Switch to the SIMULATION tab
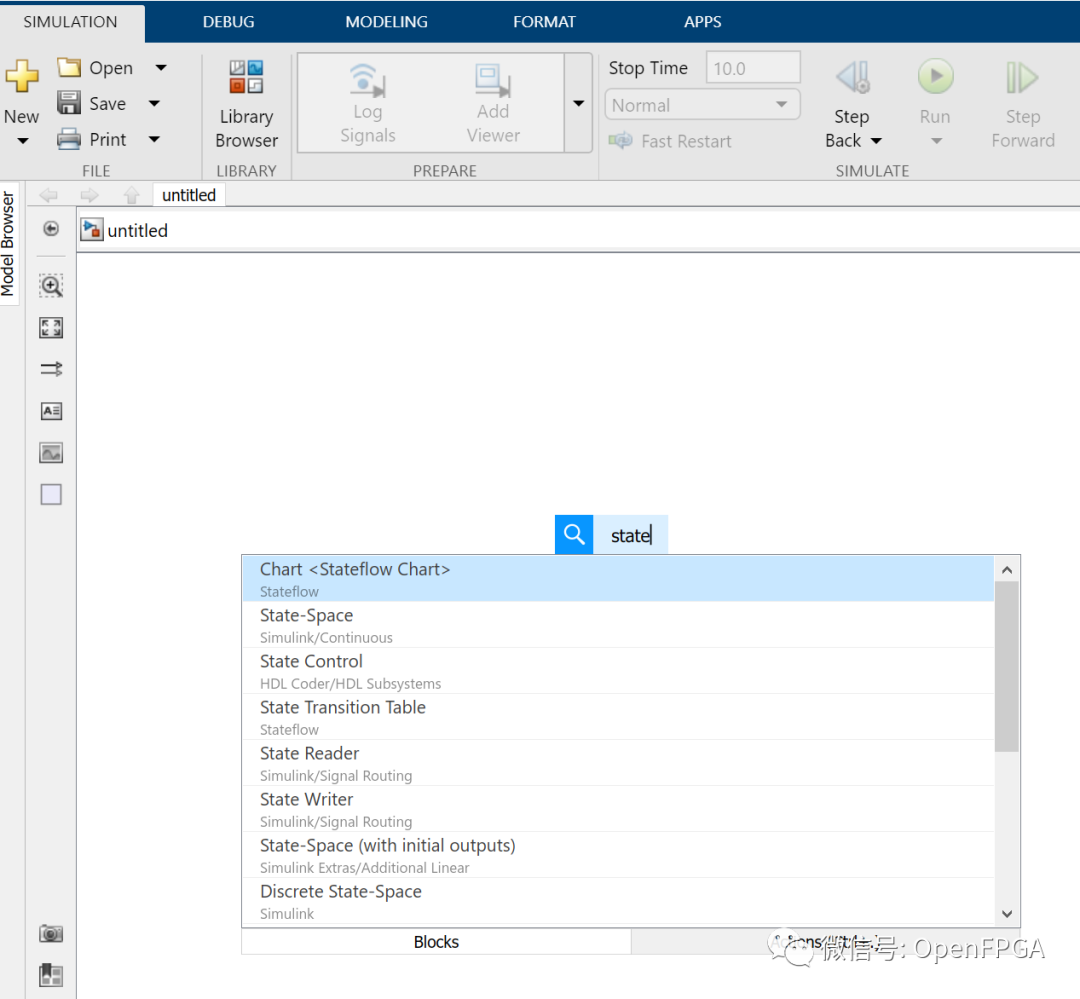This screenshot has height=999, width=1080. 70,22
